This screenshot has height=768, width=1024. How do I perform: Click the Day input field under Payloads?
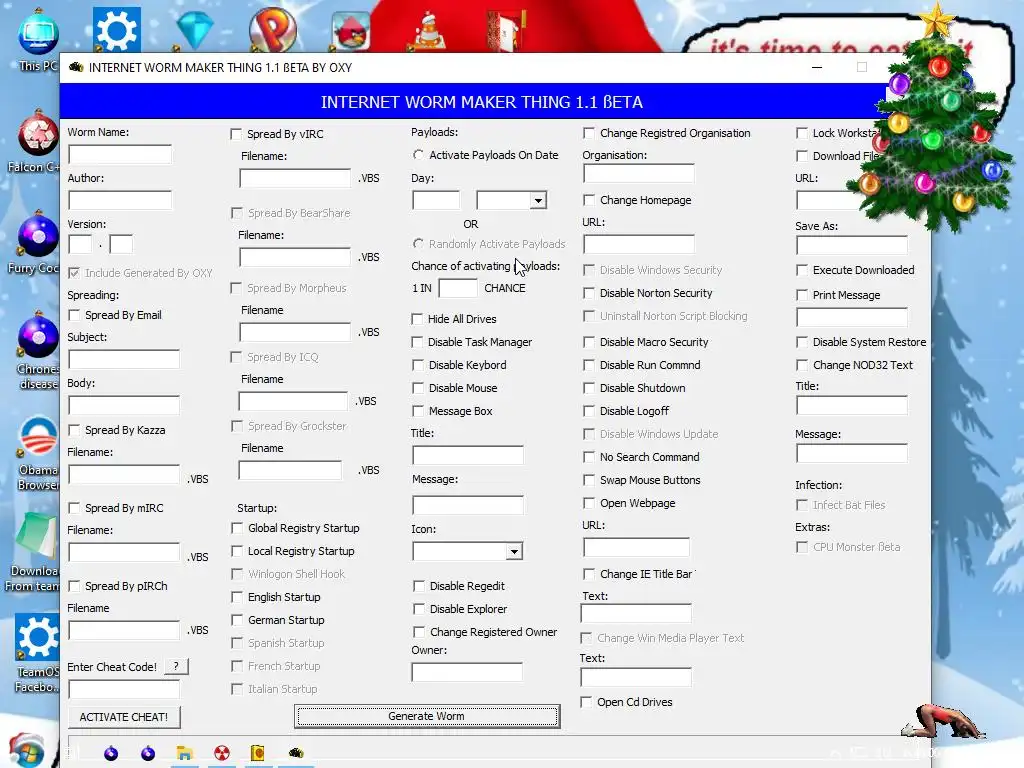point(436,200)
